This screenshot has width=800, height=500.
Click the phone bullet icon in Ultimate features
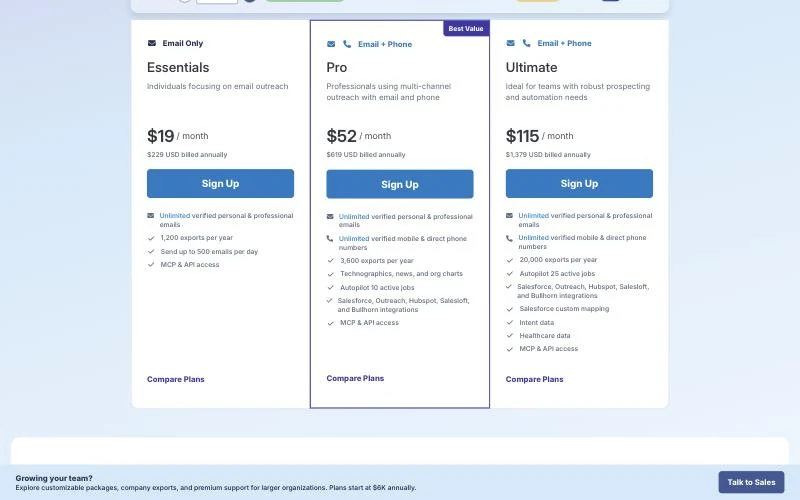pyautogui.click(x=509, y=238)
